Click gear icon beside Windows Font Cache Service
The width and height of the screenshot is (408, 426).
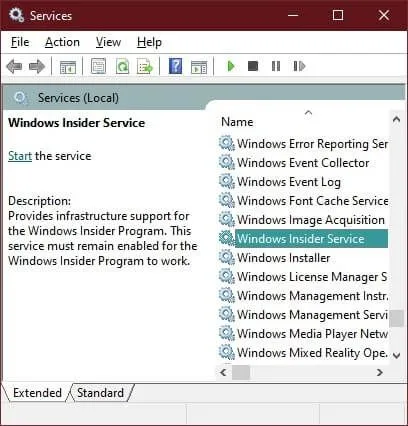227,200
